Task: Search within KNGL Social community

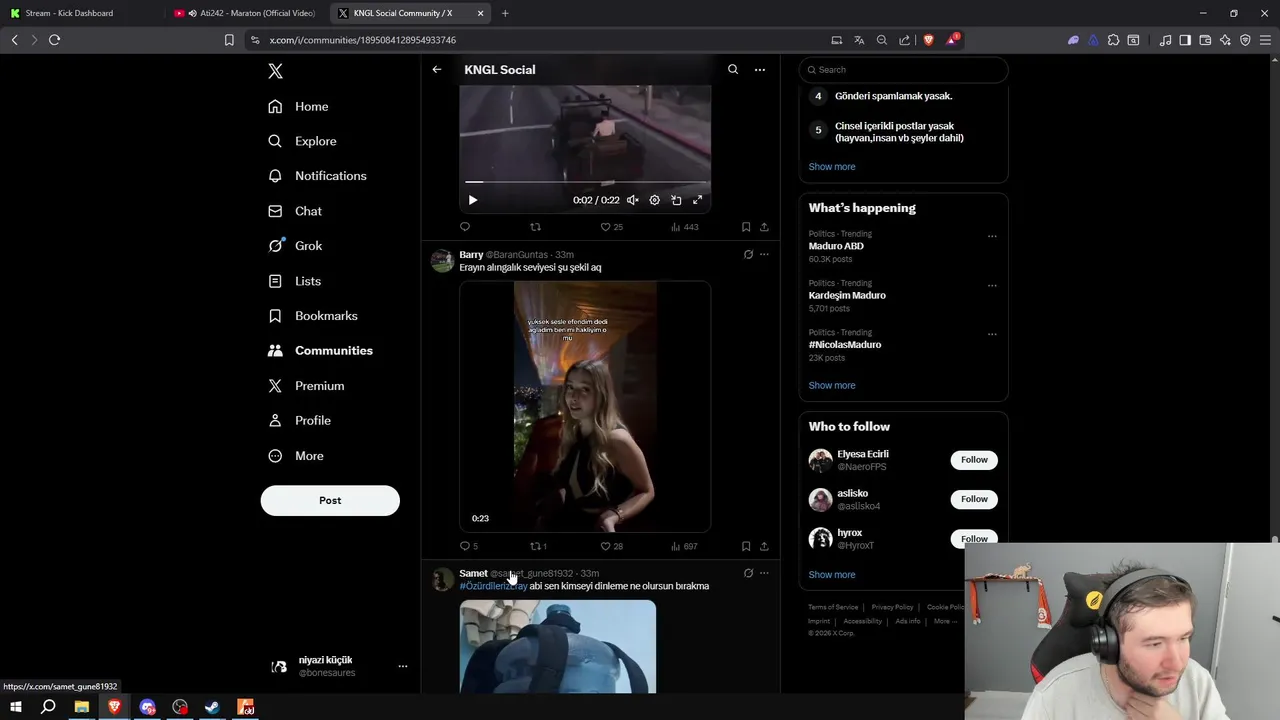Action: click(x=733, y=69)
